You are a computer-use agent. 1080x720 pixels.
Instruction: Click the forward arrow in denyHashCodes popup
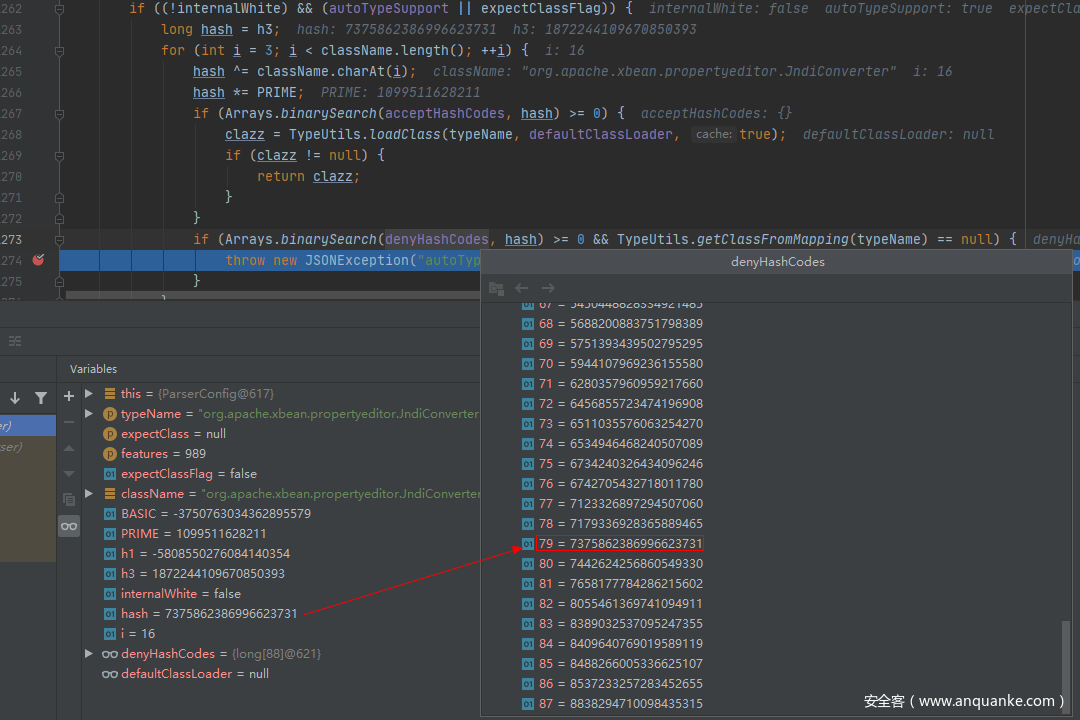coord(547,288)
